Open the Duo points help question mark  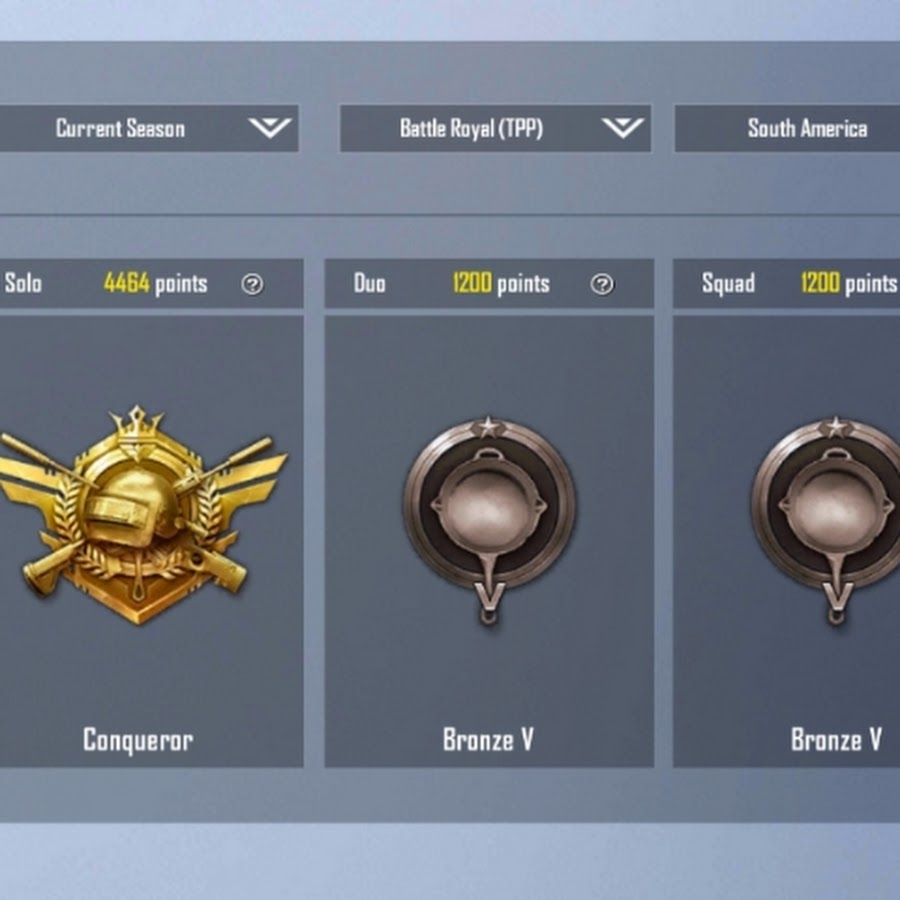[x=602, y=284]
